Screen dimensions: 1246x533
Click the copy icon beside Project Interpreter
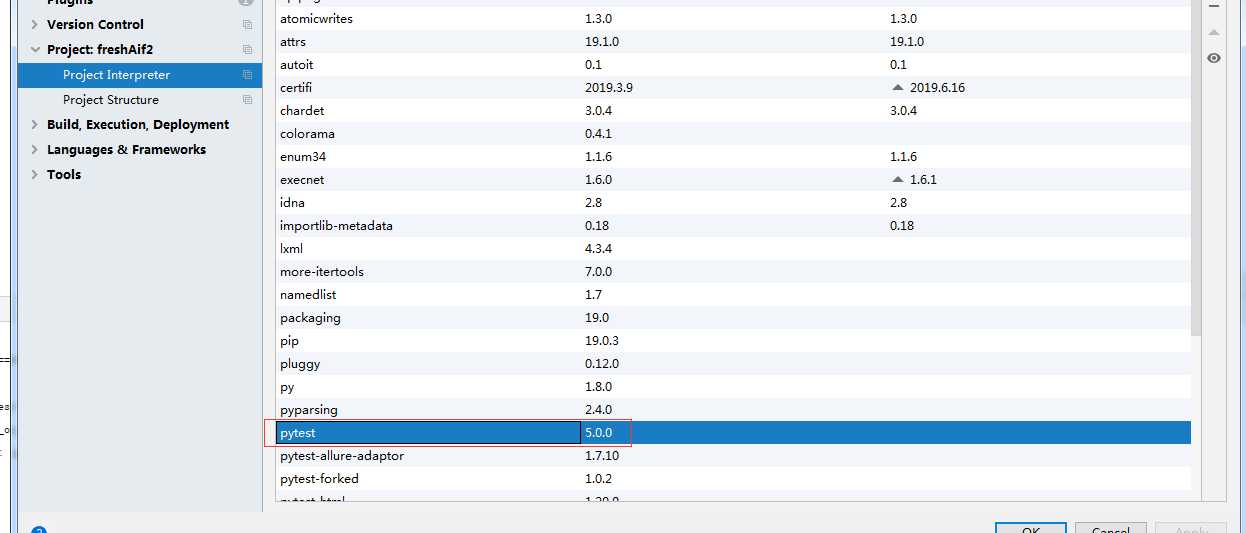pyautogui.click(x=247, y=74)
